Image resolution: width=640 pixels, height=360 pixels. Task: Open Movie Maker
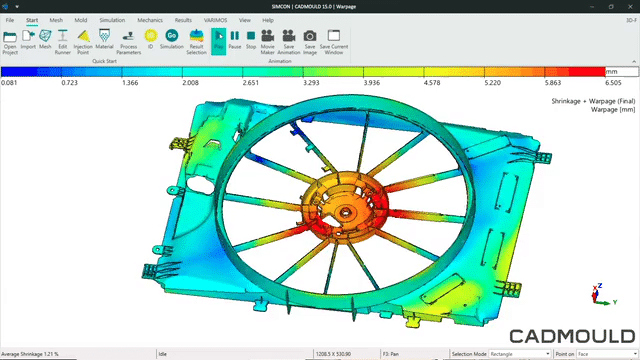point(268,42)
